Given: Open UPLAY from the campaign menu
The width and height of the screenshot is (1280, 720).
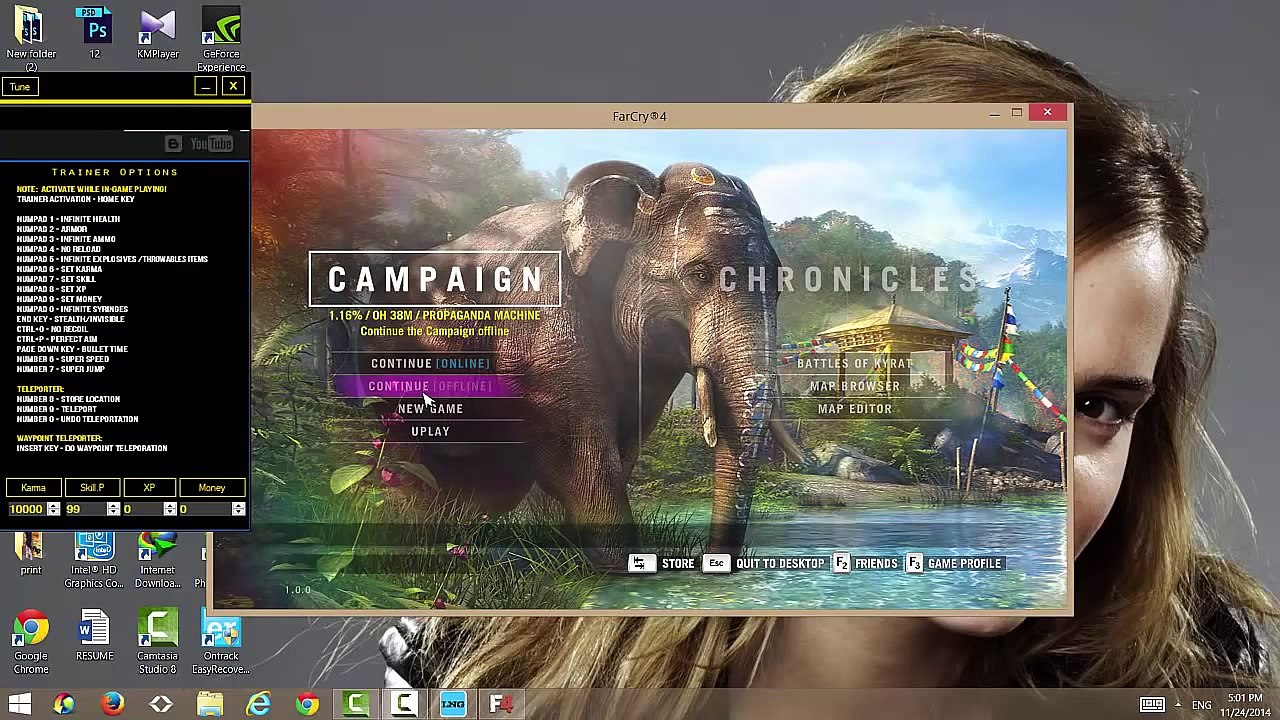Looking at the screenshot, I should point(430,432).
